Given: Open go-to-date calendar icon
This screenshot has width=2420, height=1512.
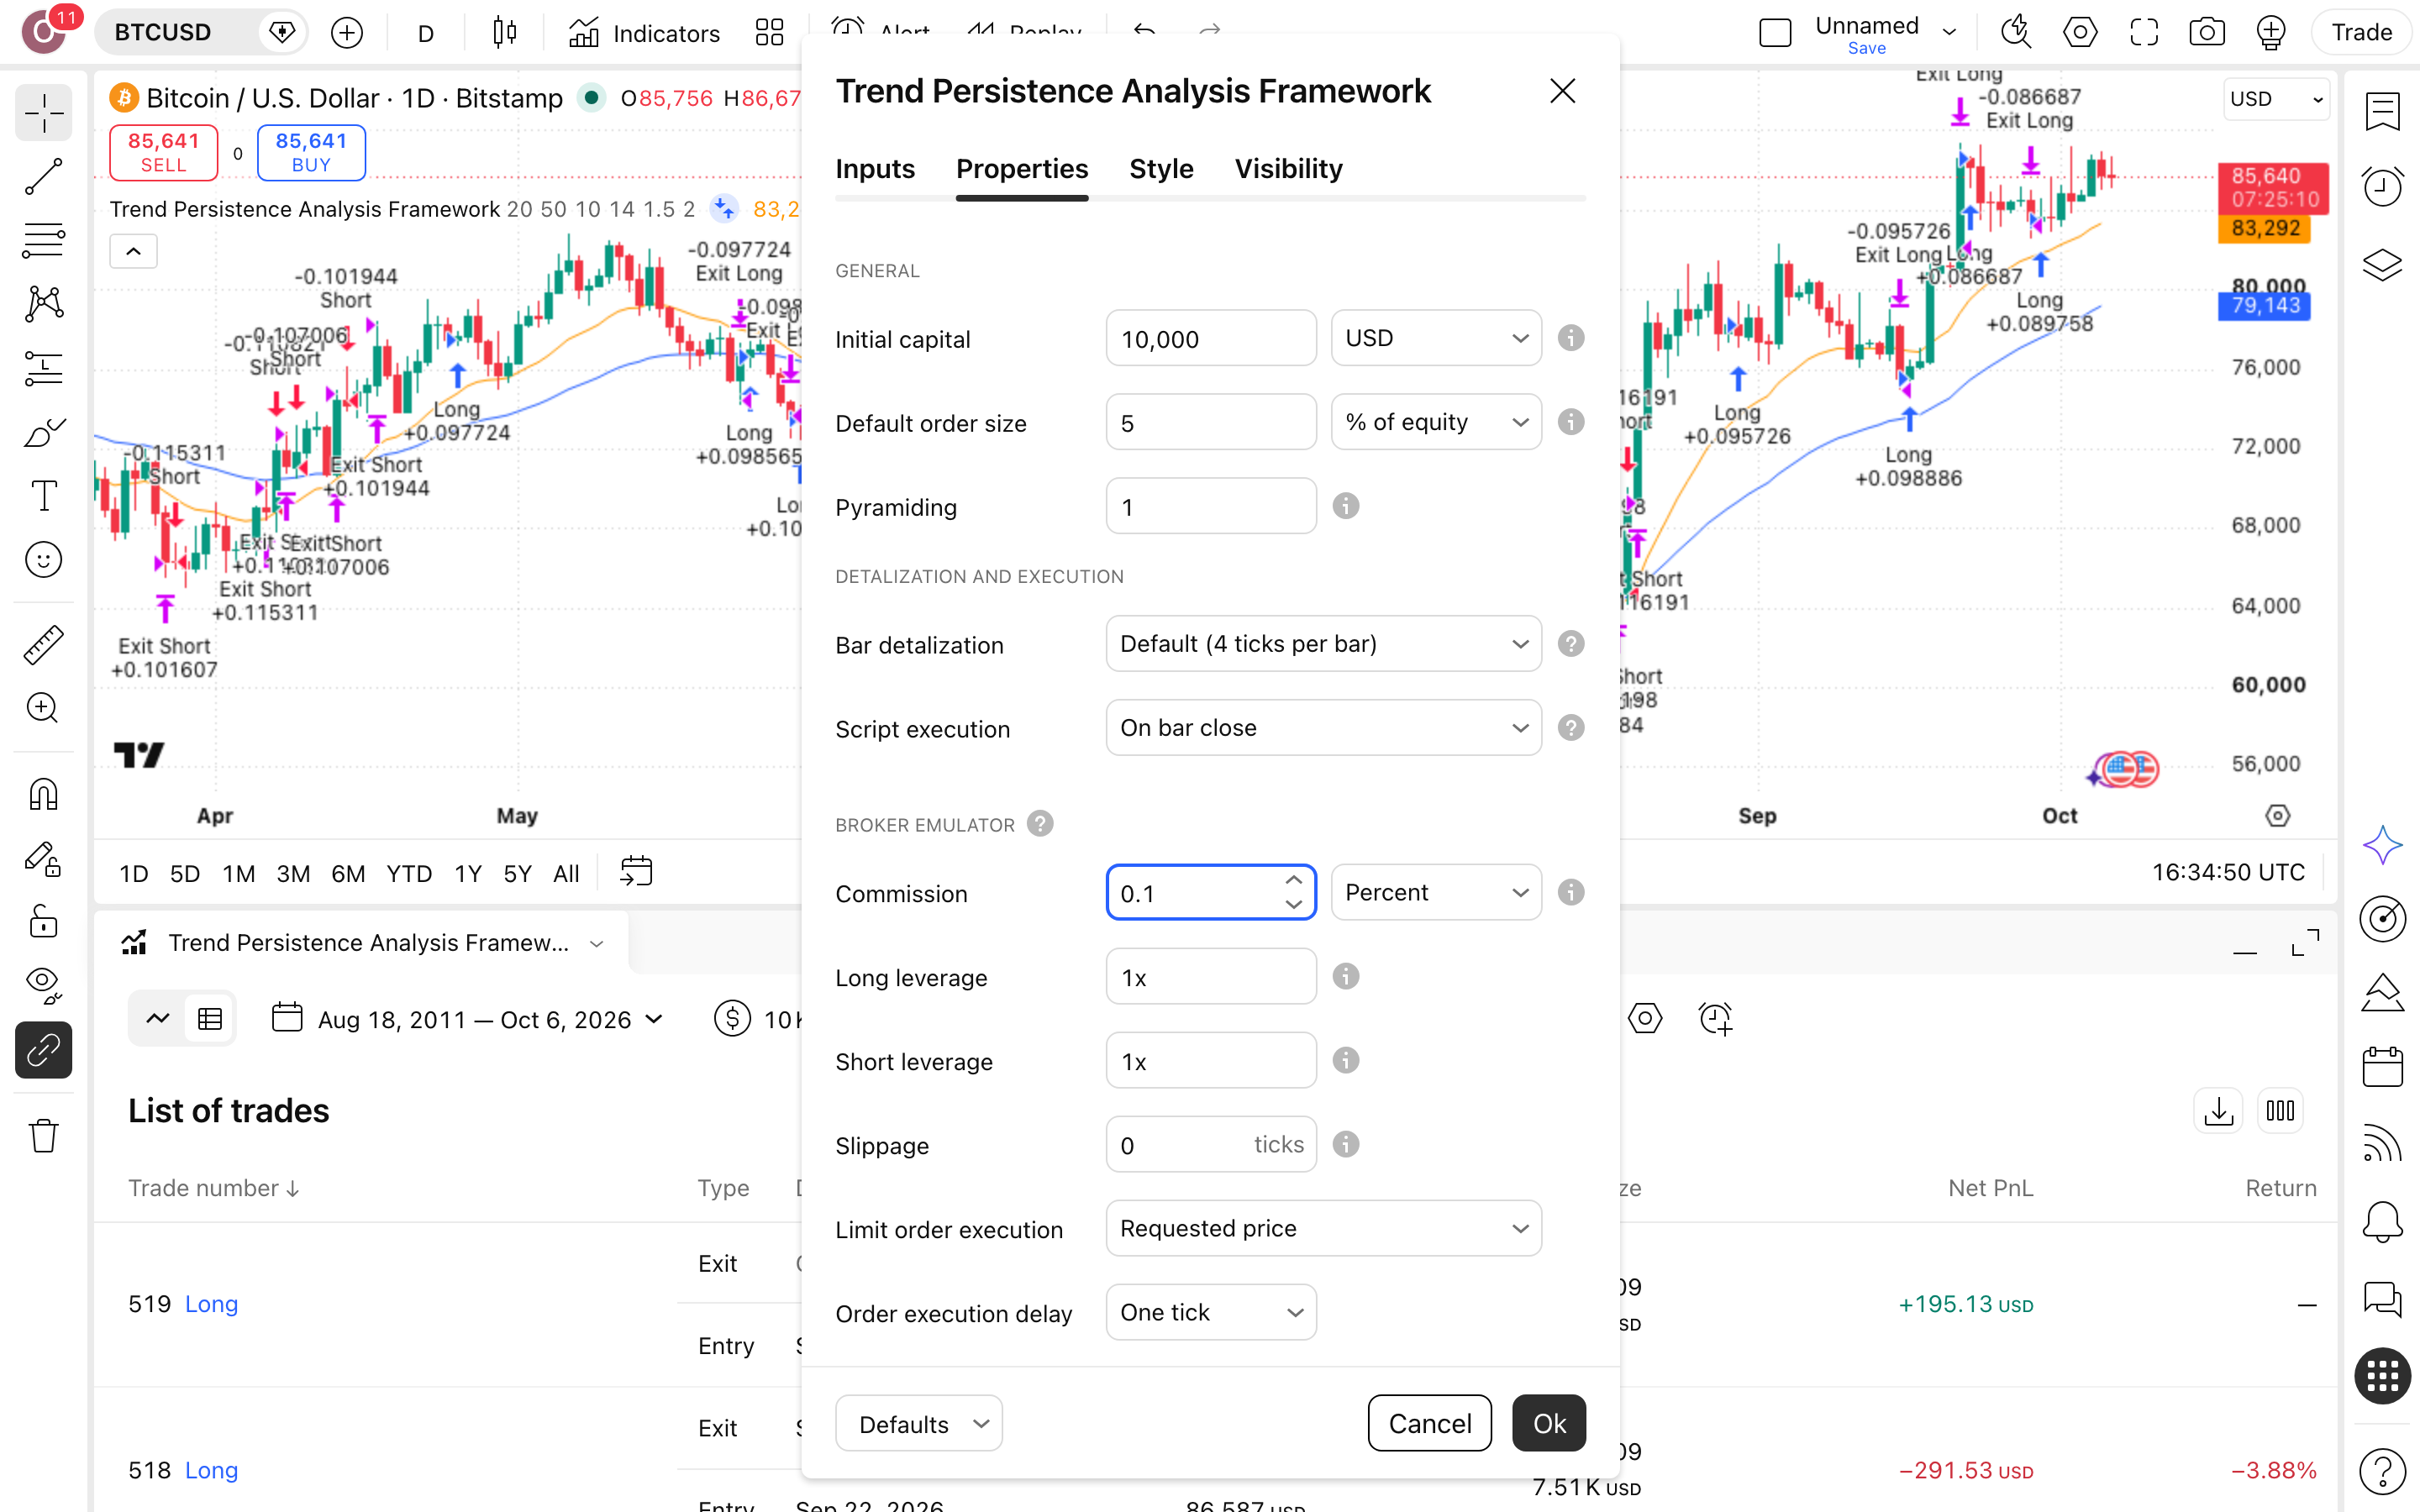Looking at the screenshot, I should (x=636, y=872).
